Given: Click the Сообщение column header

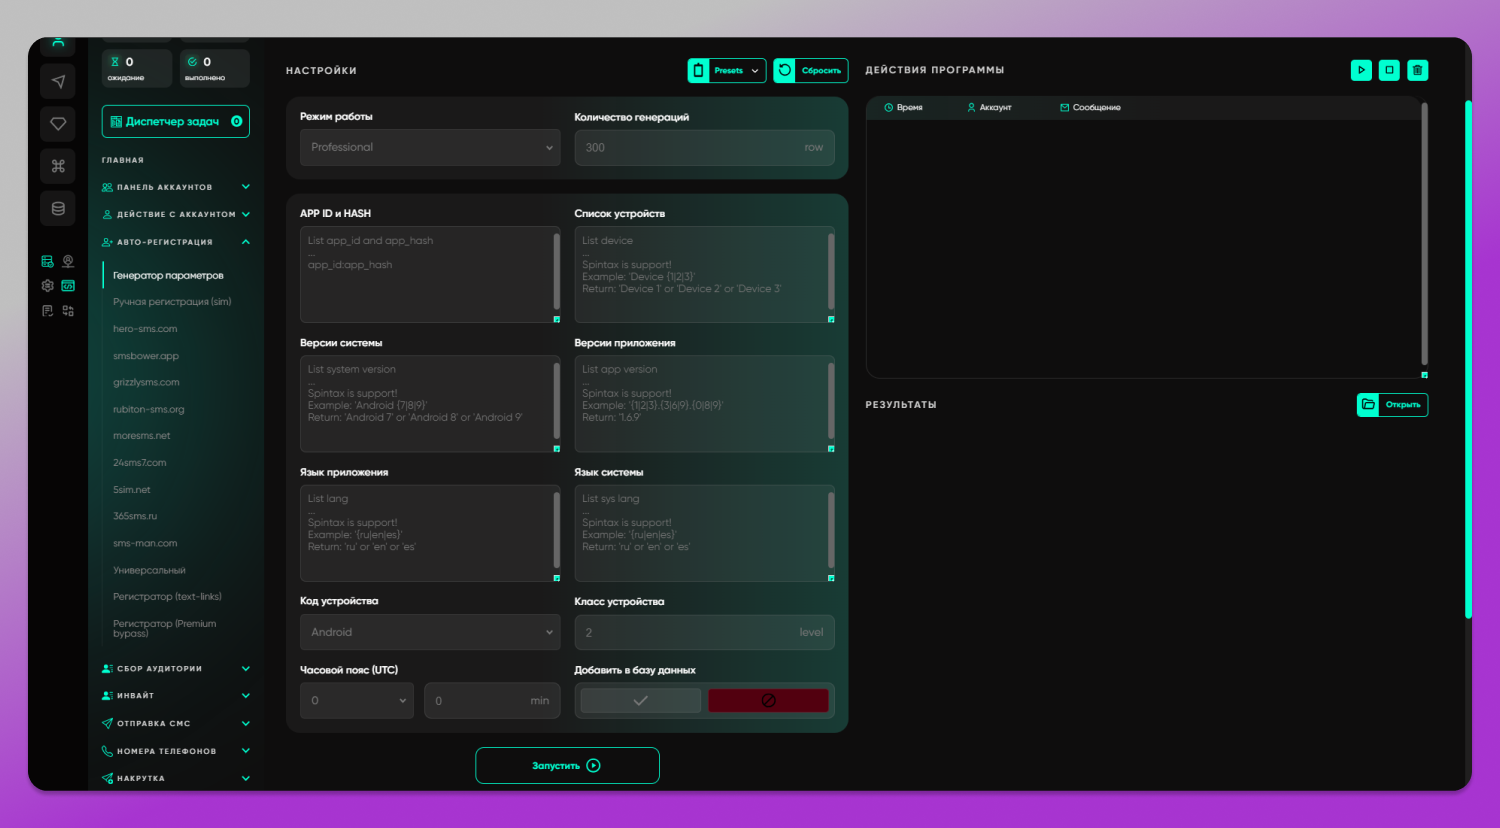Looking at the screenshot, I should pos(1090,107).
